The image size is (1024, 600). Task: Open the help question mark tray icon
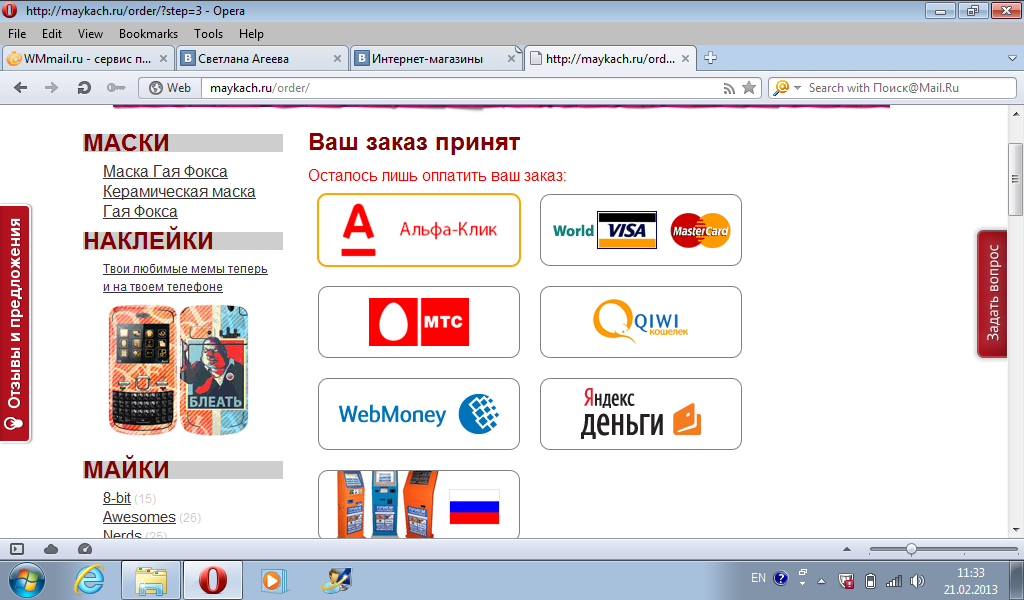780,578
